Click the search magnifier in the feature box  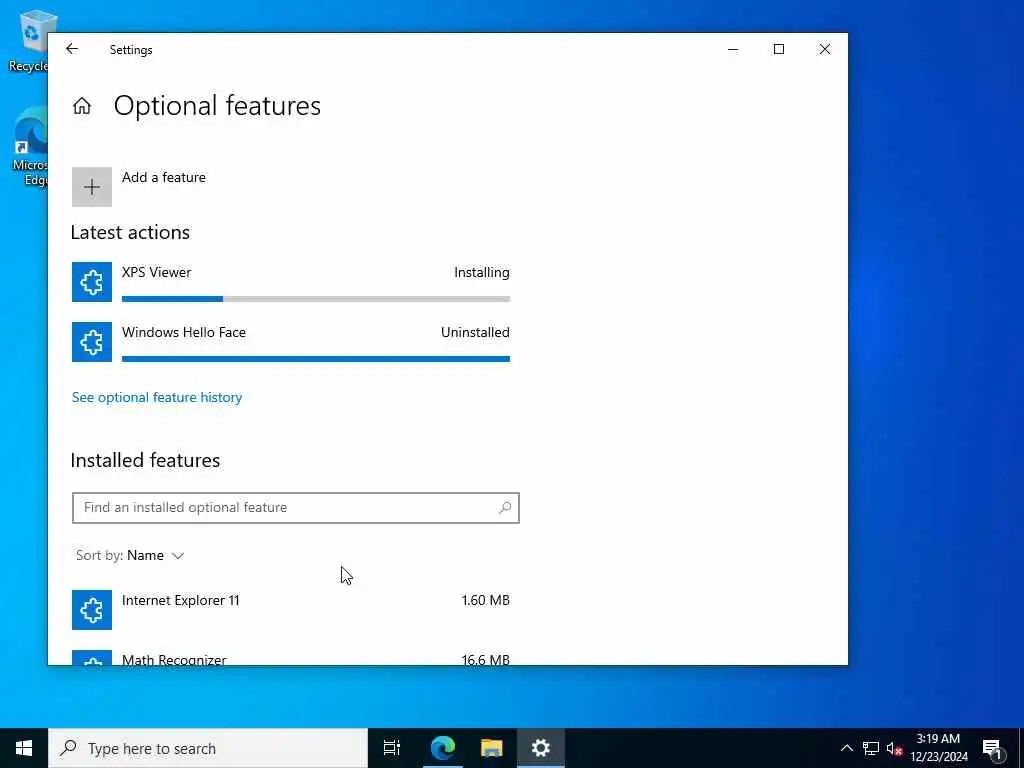505,507
